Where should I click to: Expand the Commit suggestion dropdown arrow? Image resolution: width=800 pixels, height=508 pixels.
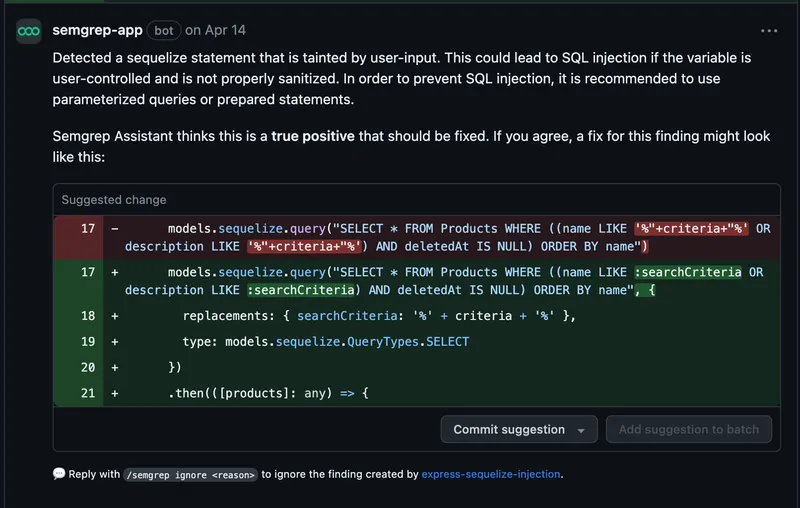coord(581,430)
